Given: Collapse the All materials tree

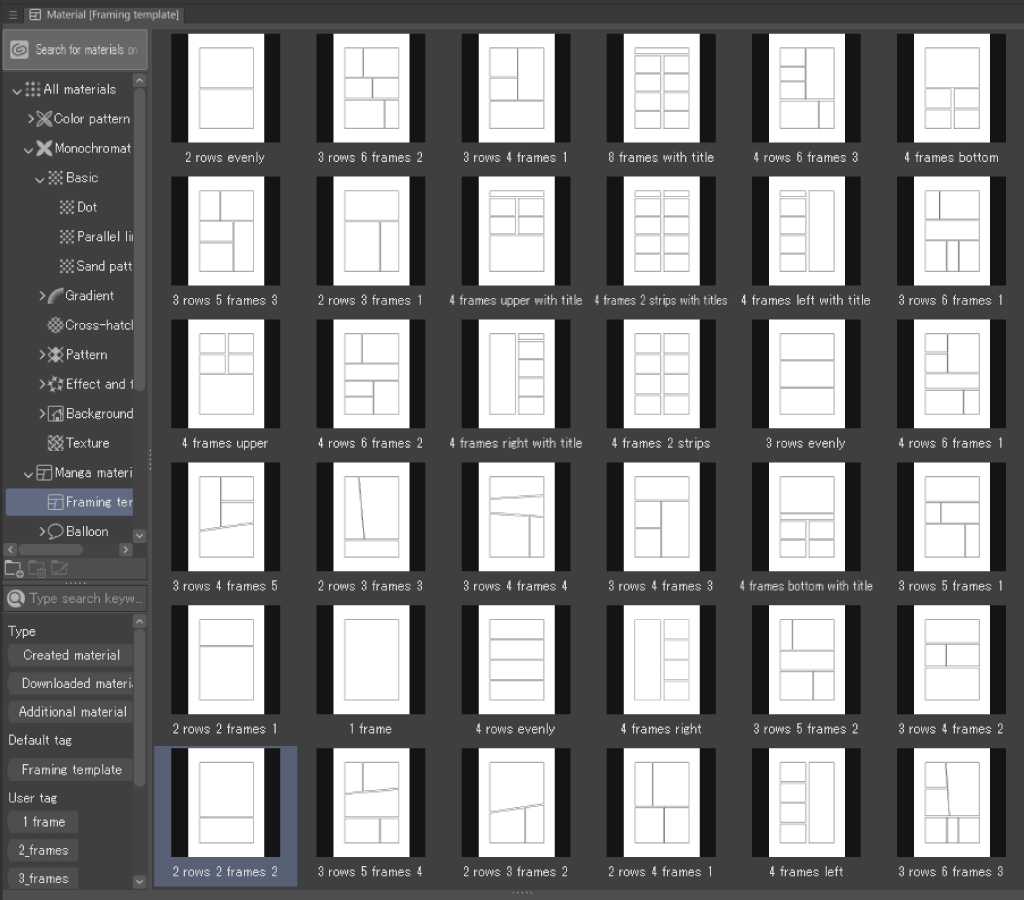Looking at the screenshot, I should pos(16,90).
